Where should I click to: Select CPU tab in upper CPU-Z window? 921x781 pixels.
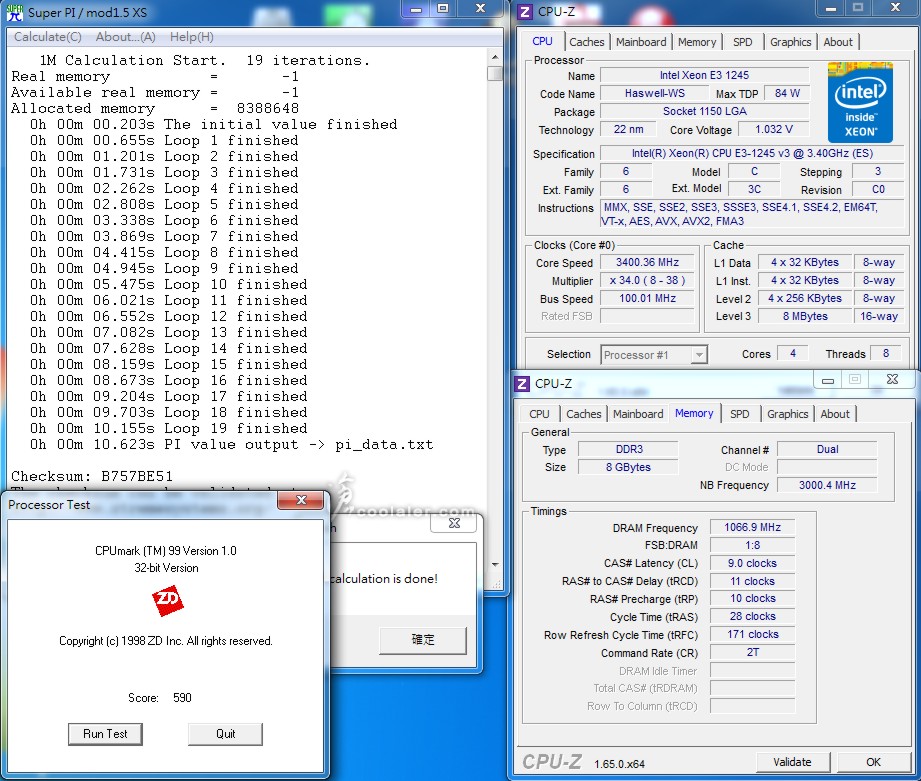tap(542, 41)
